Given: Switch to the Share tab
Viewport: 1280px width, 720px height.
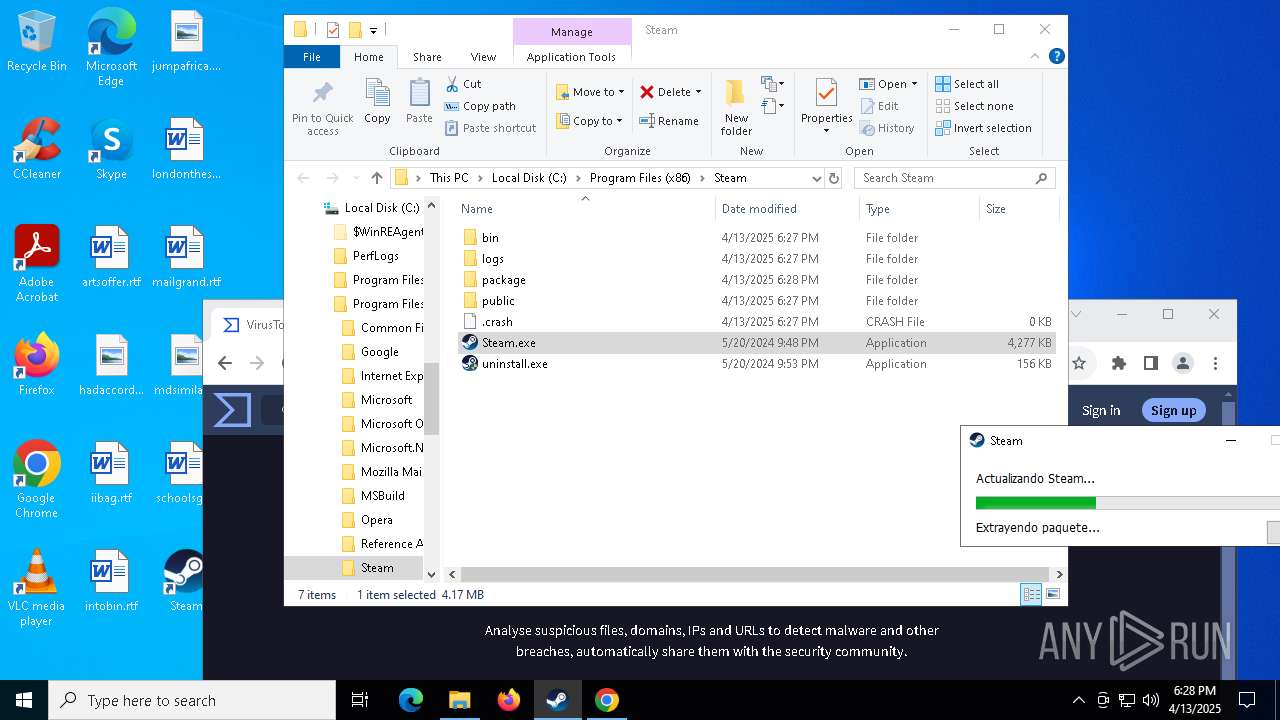Looking at the screenshot, I should (x=427, y=57).
